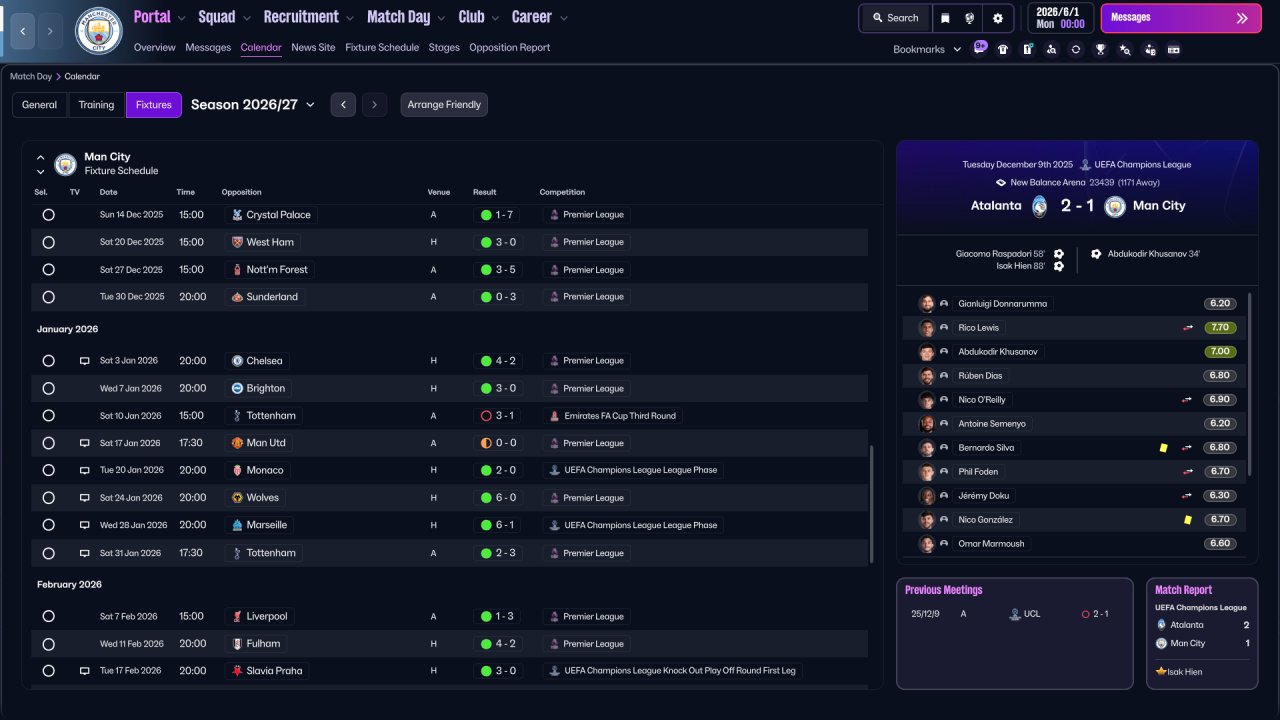Select the Marseille fixture radio button
This screenshot has width=1280, height=720.
[x=48, y=525]
